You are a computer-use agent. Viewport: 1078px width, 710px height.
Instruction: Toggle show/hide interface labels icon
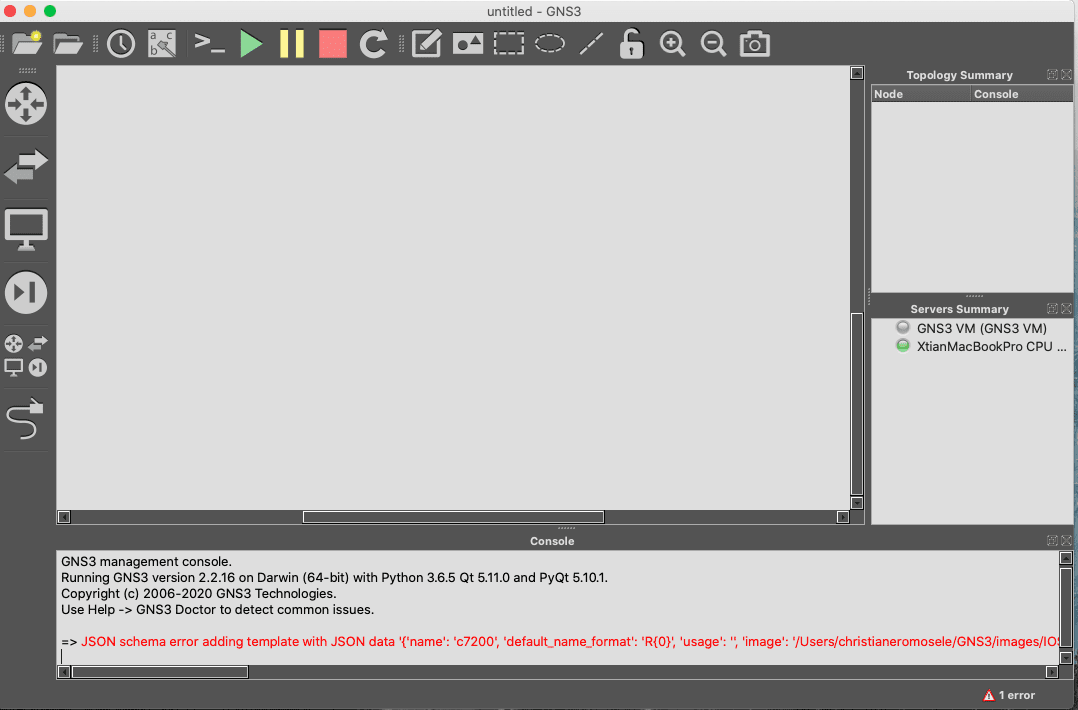[x=162, y=44]
